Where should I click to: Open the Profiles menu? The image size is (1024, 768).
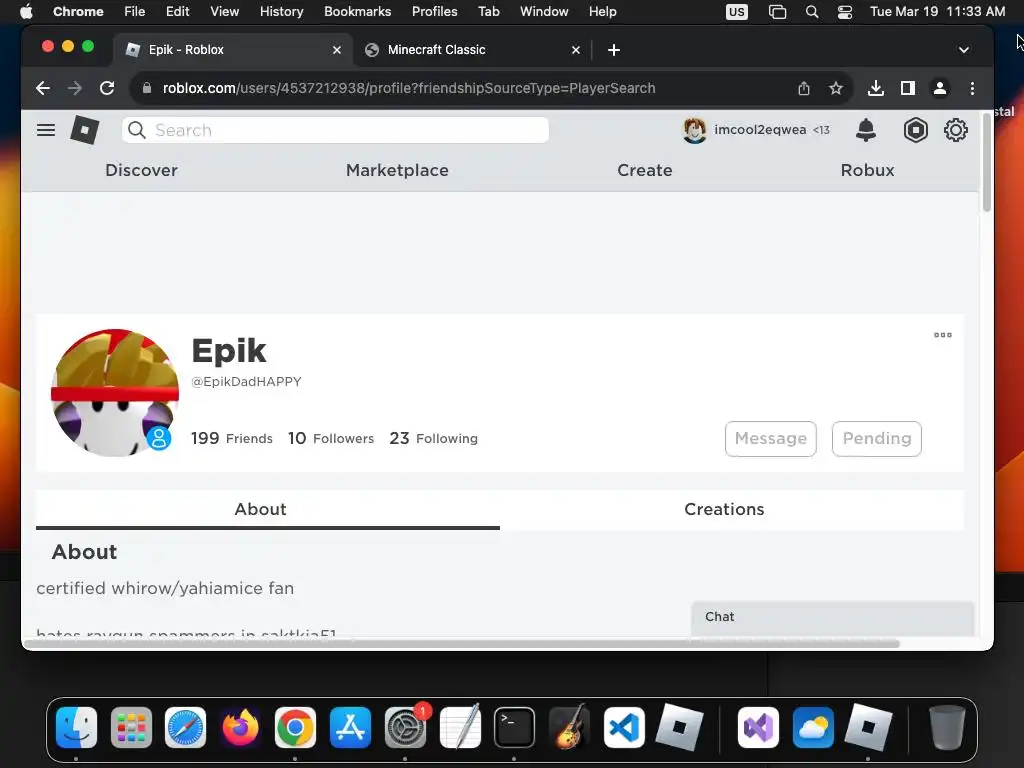coord(434,12)
